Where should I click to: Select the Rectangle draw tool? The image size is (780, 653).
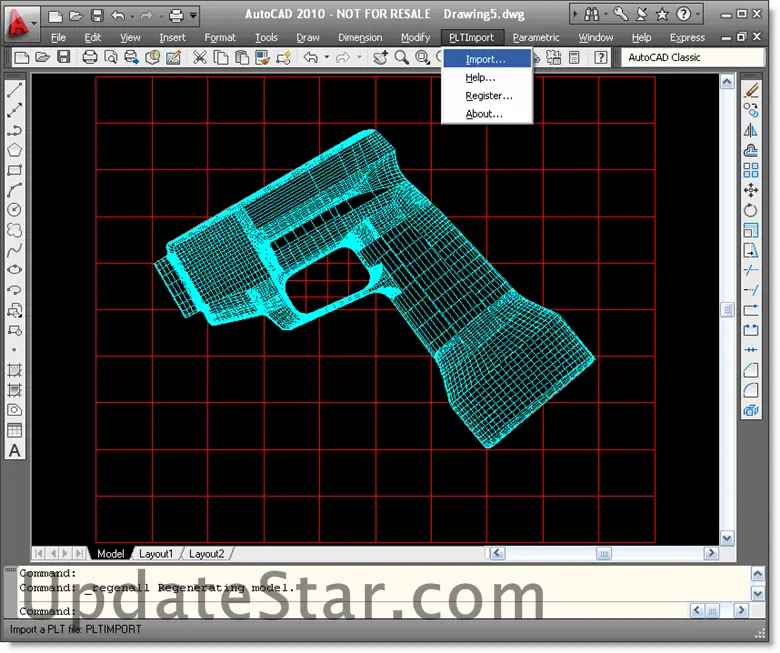click(x=14, y=170)
